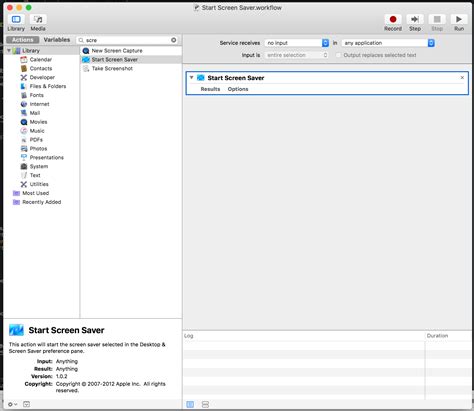
Task: Select the Movies category
Action: click(x=38, y=122)
